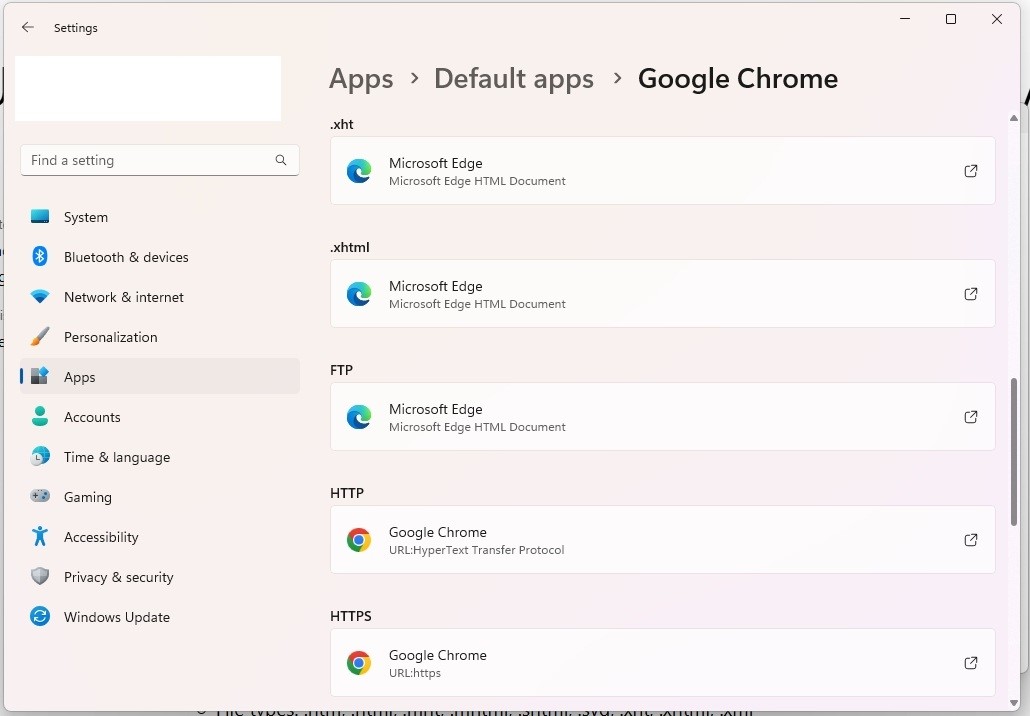Click the Accounts person icon
This screenshot has width=1030, height=716.
[x=40, y=416]
